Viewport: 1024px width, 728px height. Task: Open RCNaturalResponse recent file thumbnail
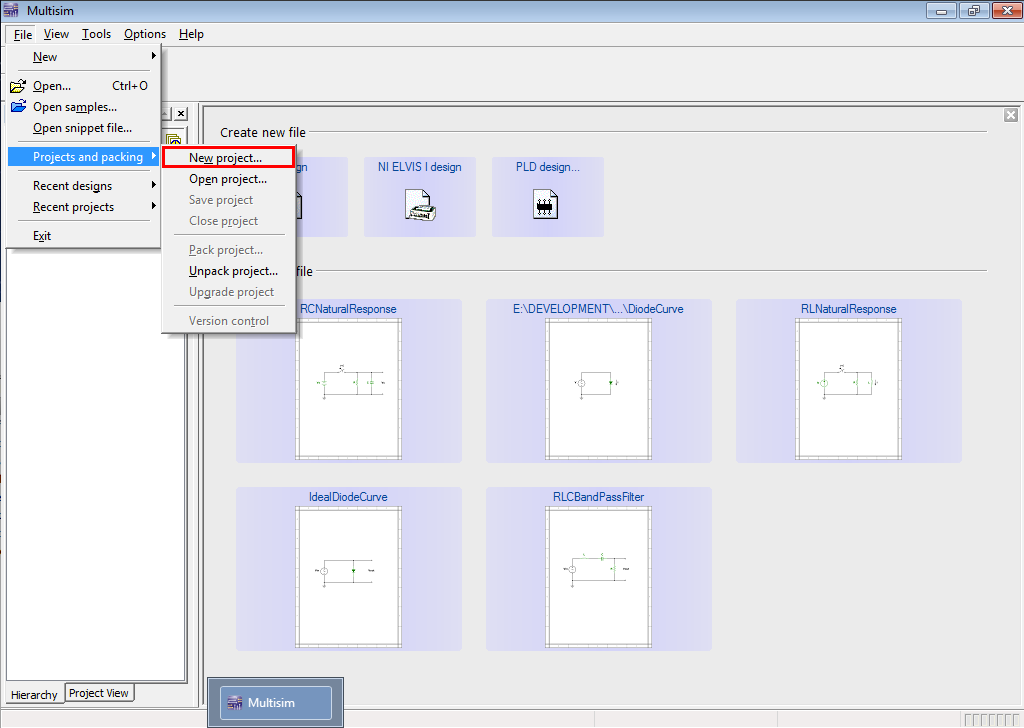[349, 389]
